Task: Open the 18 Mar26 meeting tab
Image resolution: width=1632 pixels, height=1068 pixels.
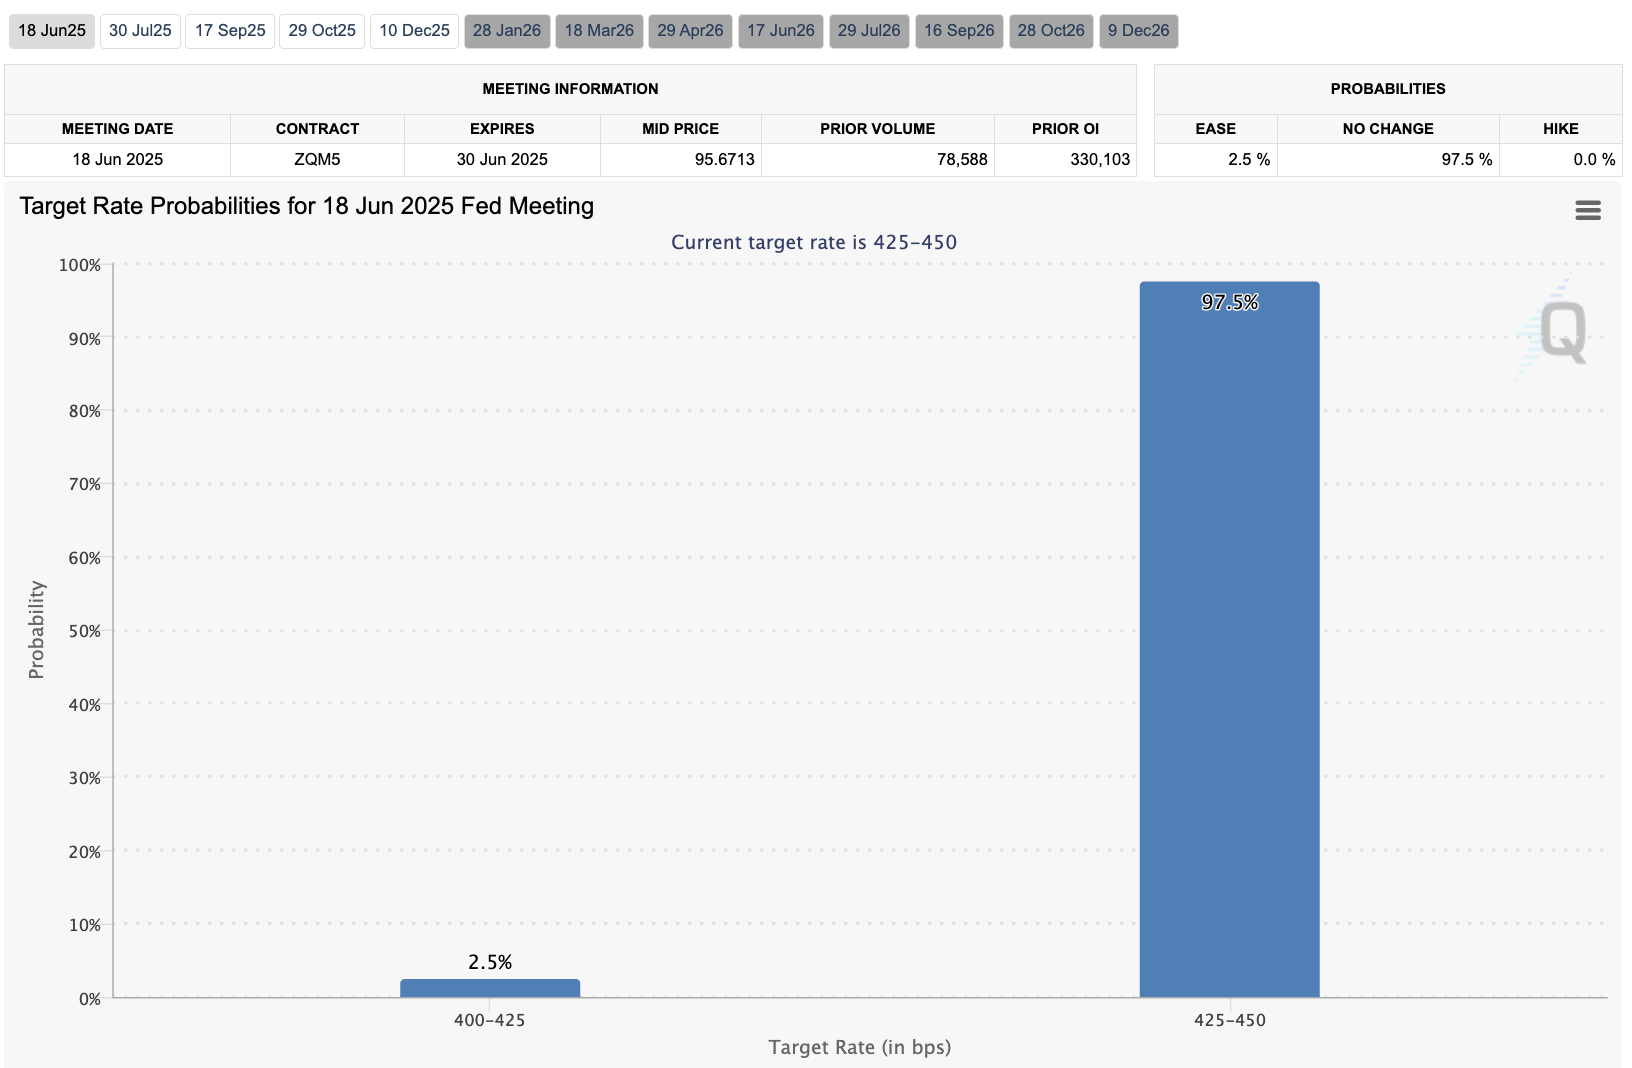Action: point(599,31)
